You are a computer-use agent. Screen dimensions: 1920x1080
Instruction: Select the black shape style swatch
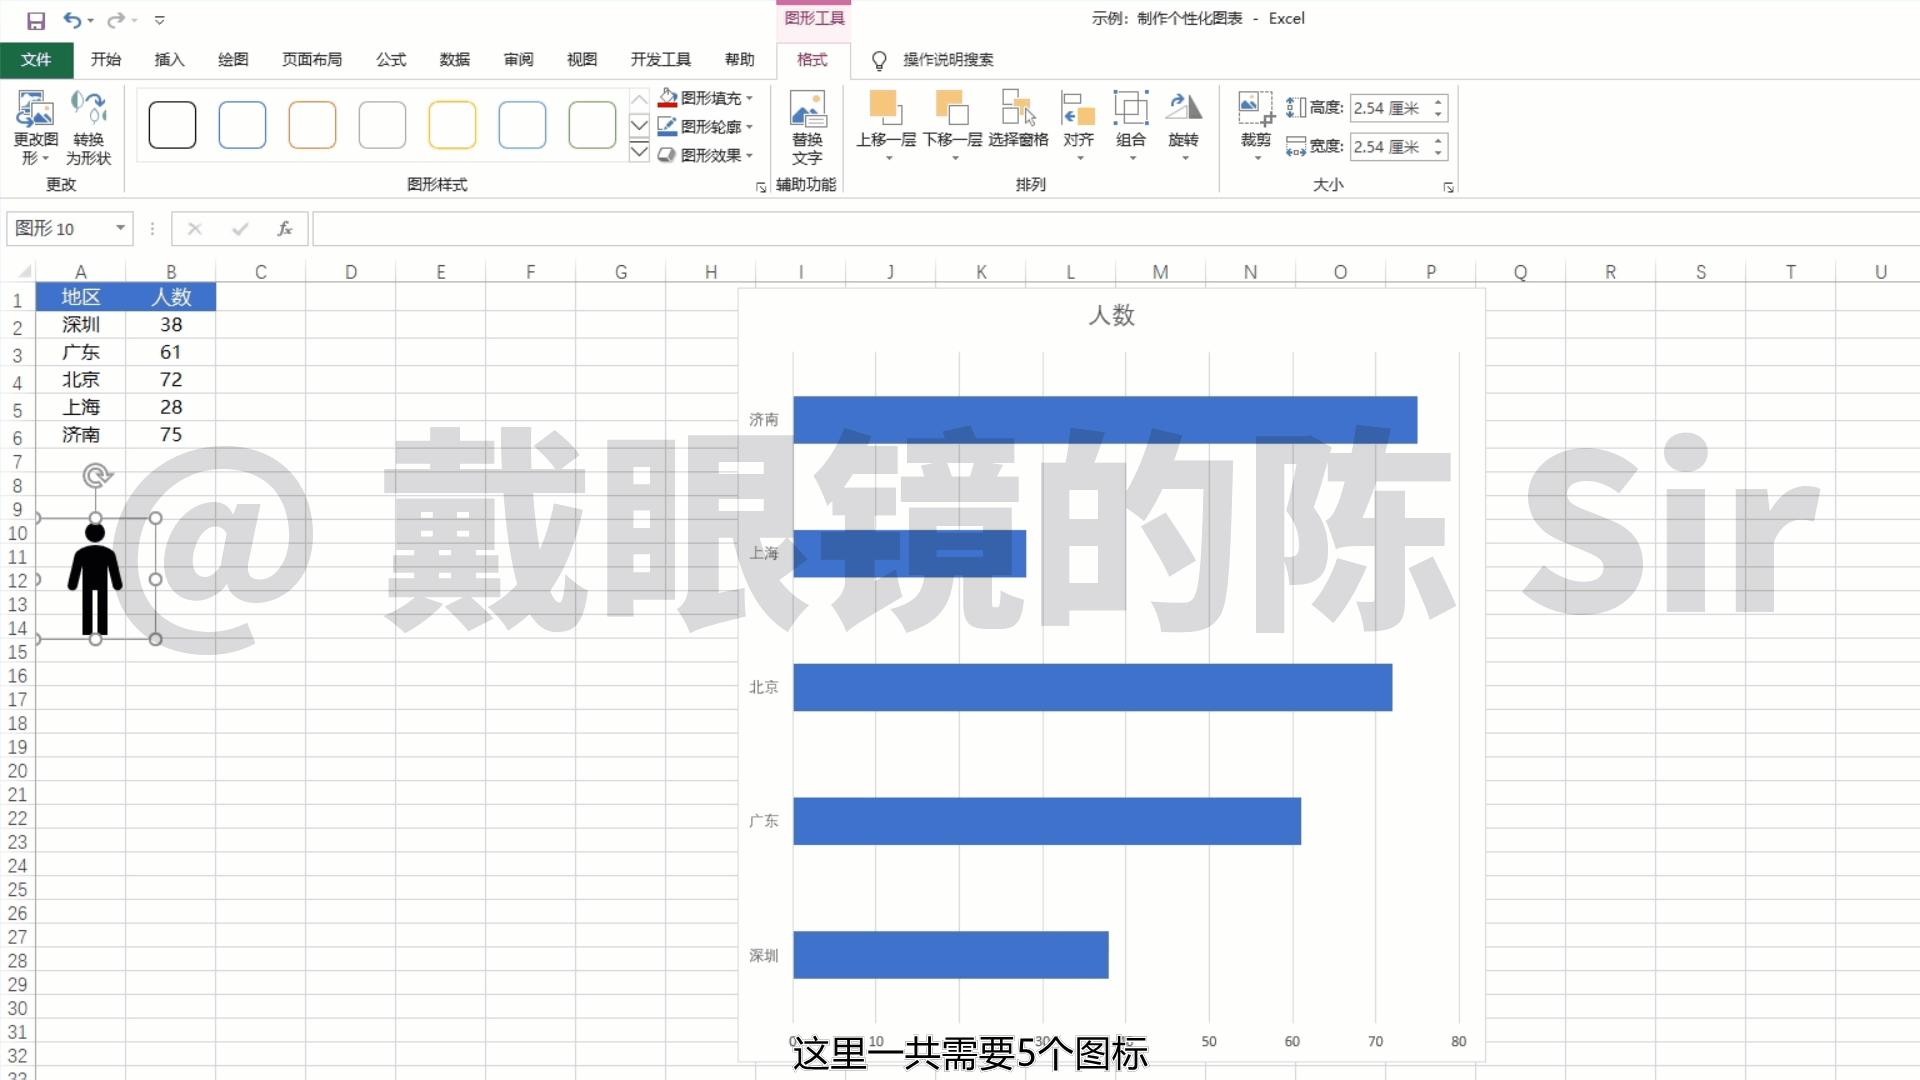click(171, 124)
